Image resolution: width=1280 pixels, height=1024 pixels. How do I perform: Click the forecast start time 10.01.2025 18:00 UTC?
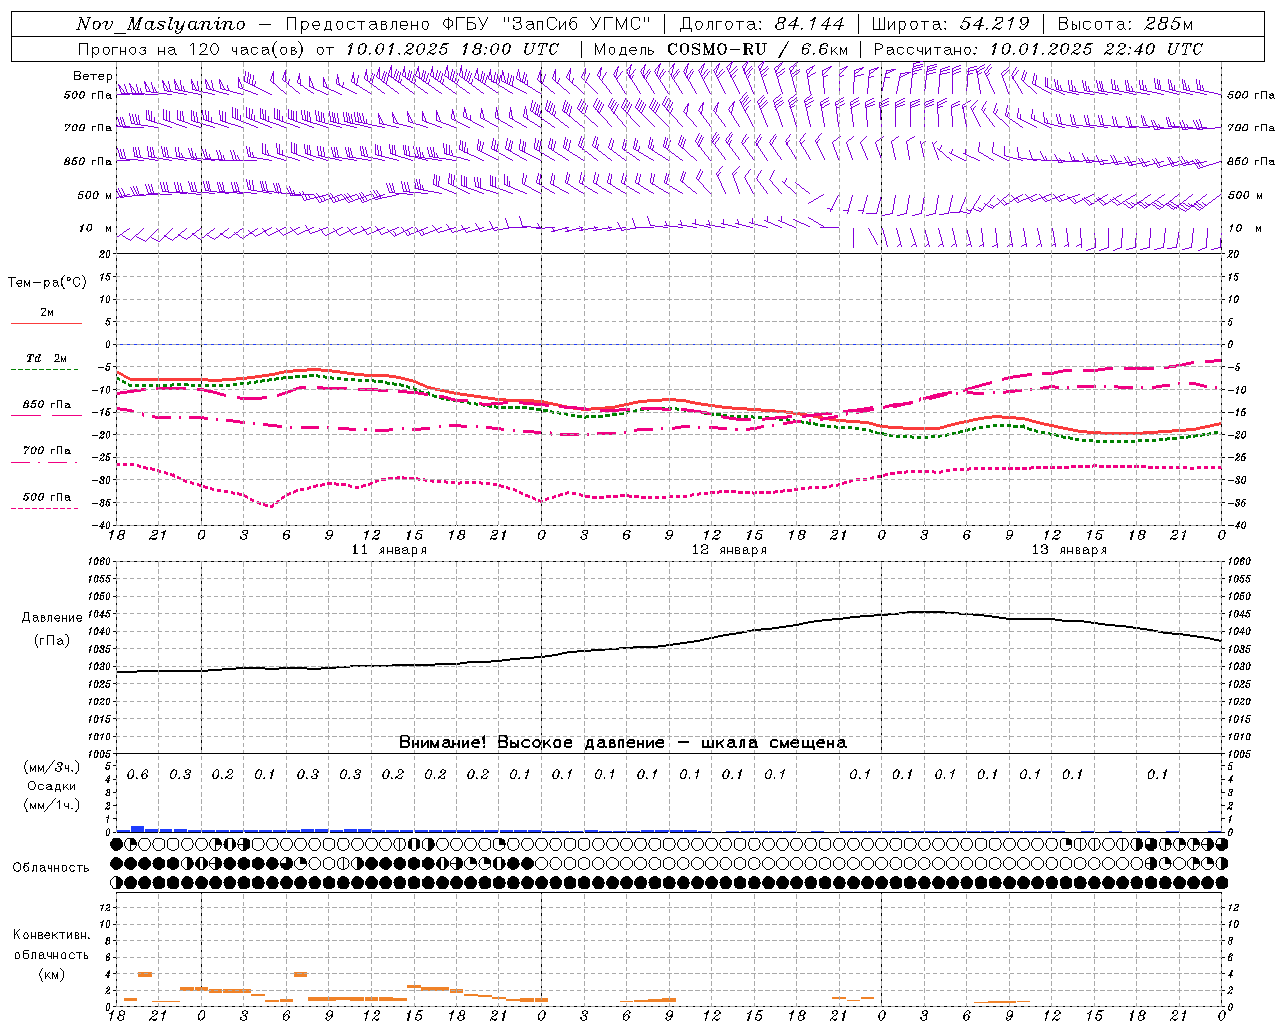pyautogui.click(x=451, y=49)
